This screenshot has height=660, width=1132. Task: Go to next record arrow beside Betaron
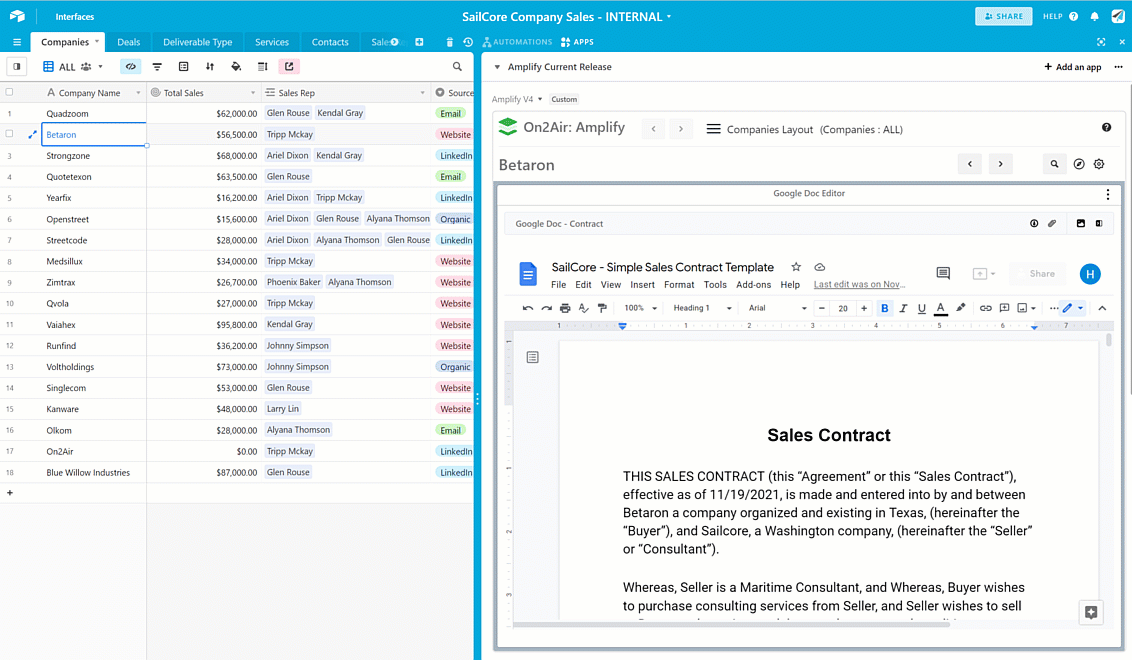(1000, 164)
